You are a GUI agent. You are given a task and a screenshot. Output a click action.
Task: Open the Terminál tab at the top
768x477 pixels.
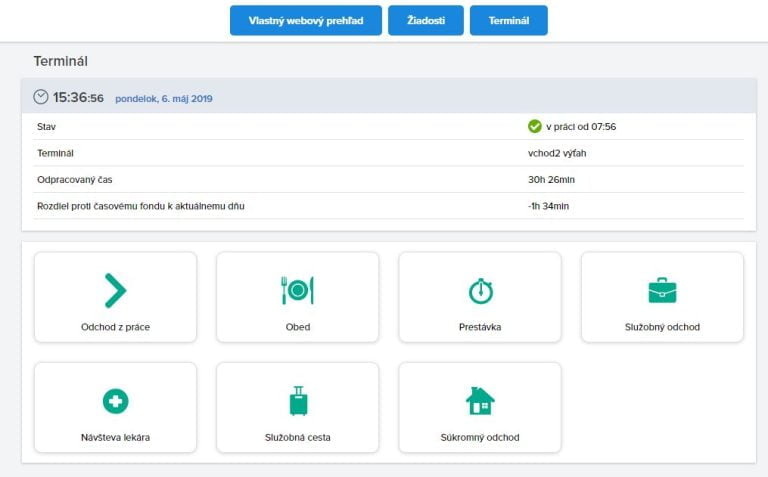click(508, 20)
